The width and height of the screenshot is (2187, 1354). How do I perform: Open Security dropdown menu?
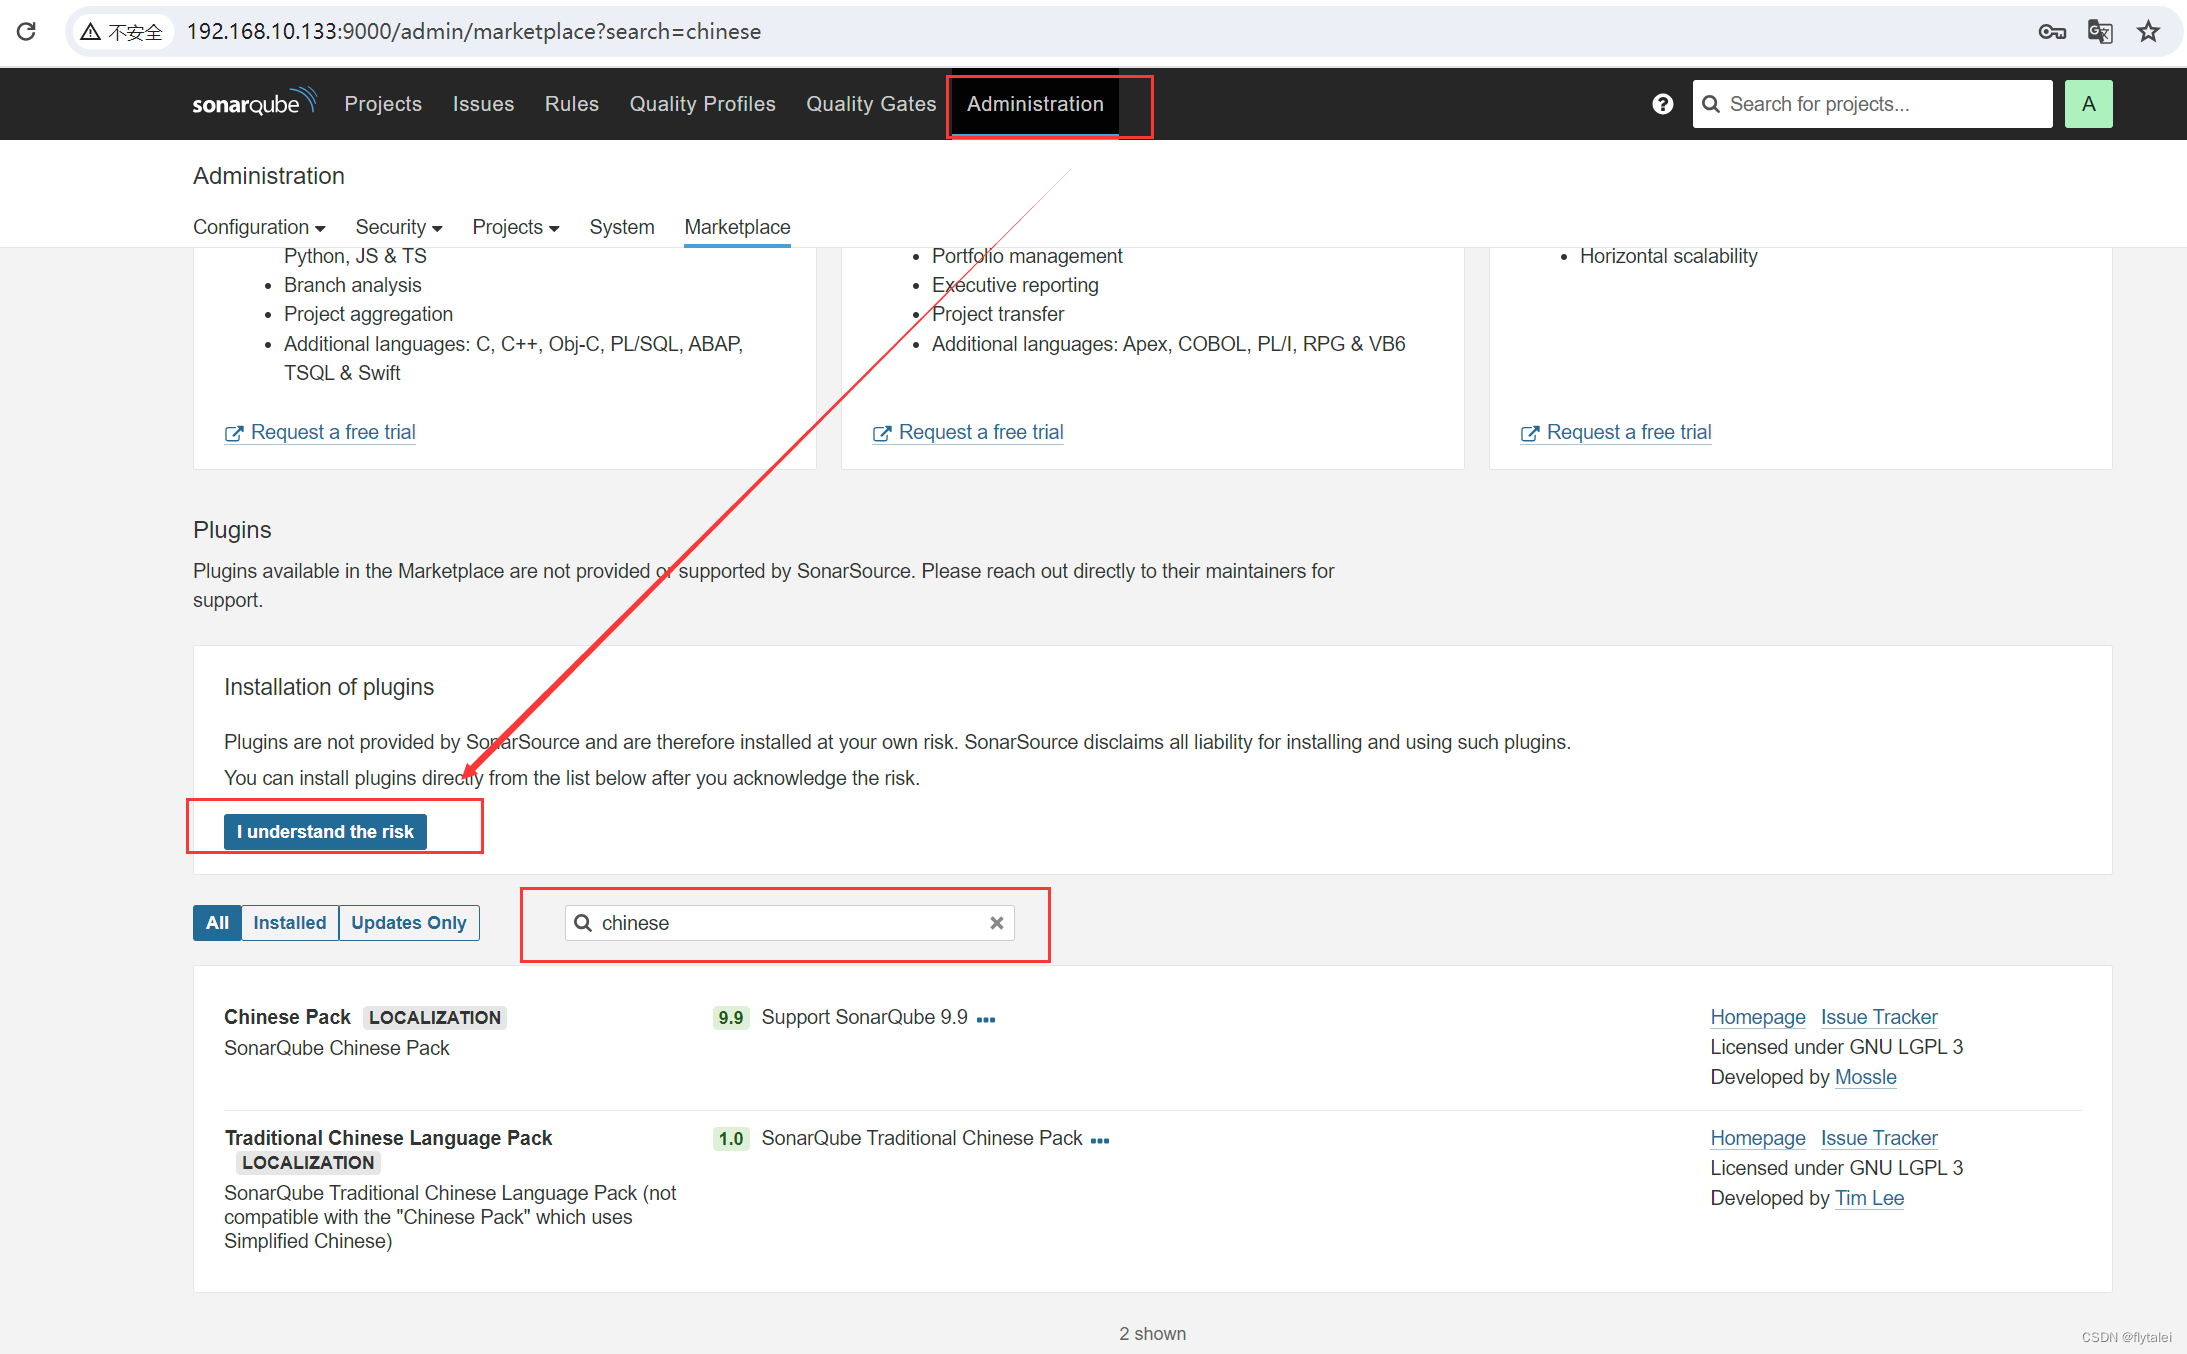398,227
